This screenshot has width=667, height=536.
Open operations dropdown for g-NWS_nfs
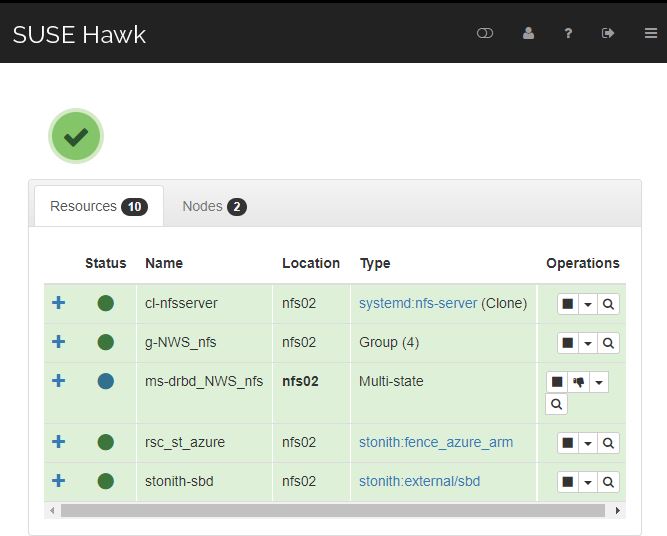coord(588,343)
